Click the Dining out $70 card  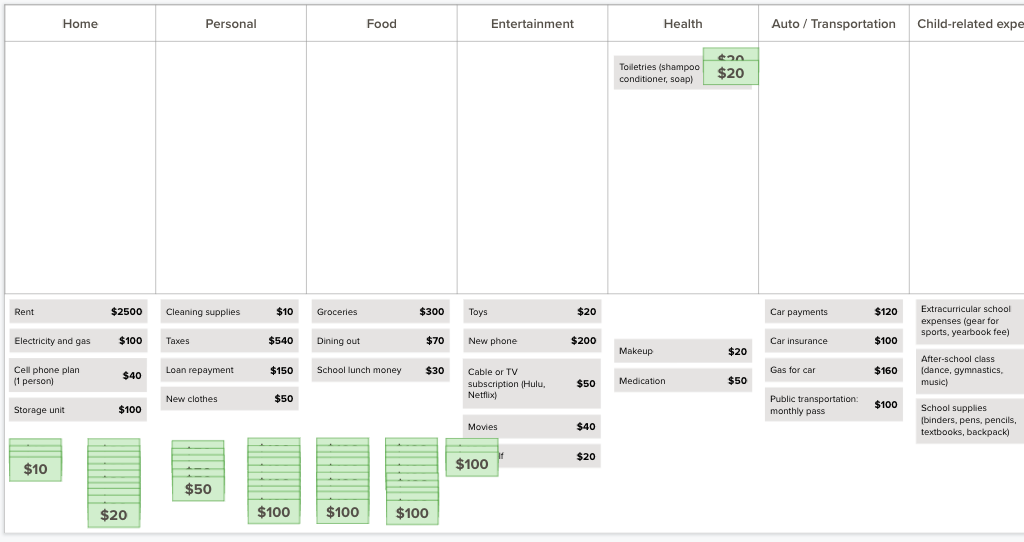click(x=381, y=340)
